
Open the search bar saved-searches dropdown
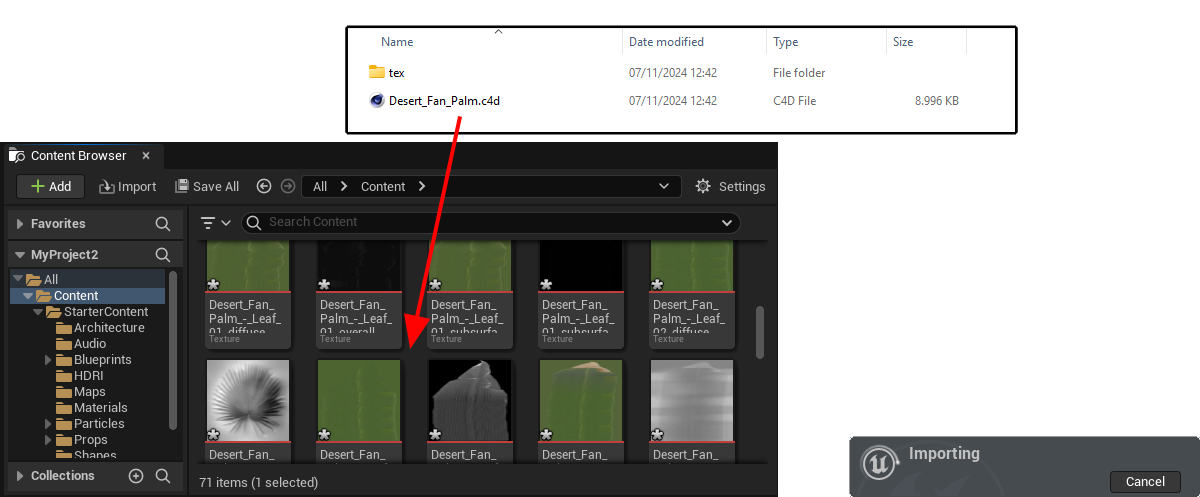point(726,222)
